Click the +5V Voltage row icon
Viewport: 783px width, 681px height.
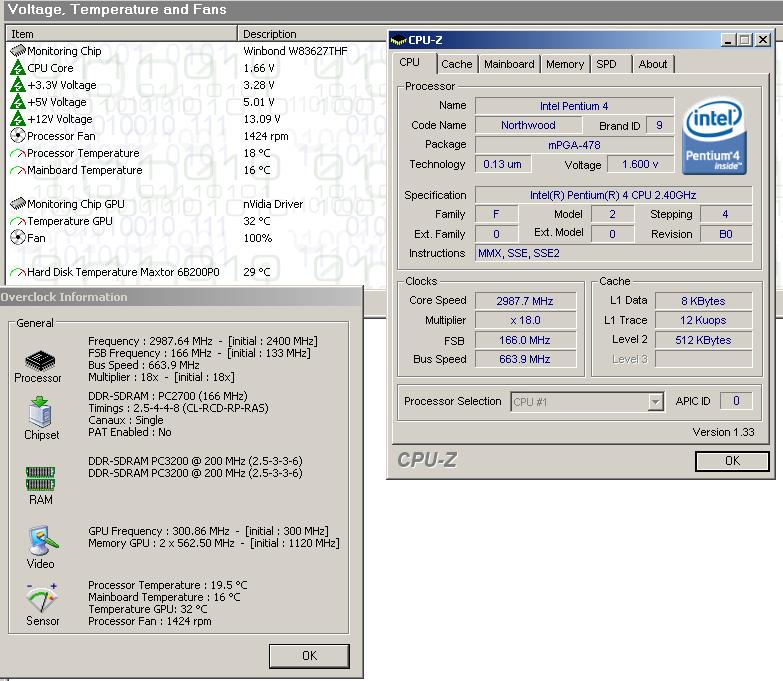pyautogui.click(x=18, y=101)
